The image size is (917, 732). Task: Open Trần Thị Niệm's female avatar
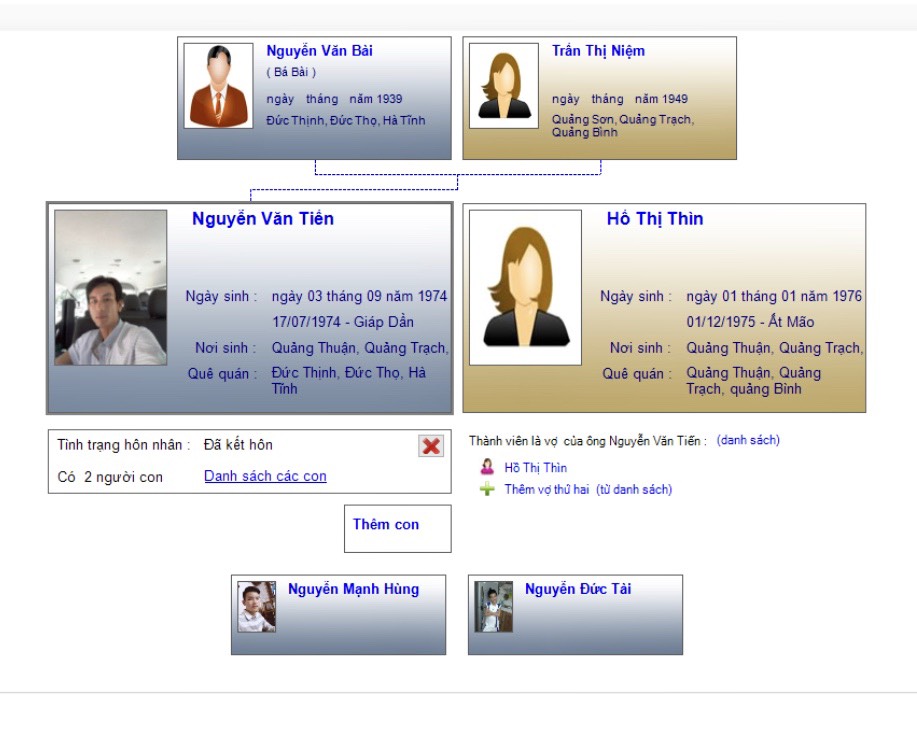[x=504, y=85]
